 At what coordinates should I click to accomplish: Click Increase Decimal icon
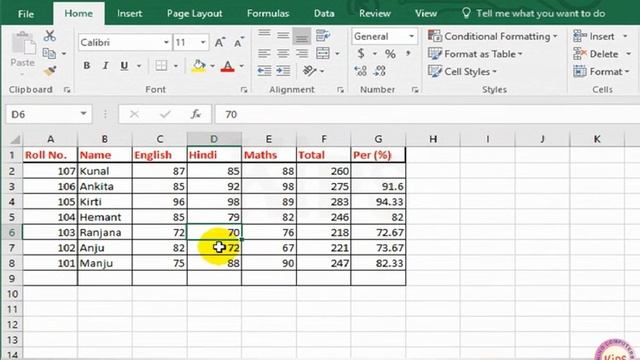(361, 71)
